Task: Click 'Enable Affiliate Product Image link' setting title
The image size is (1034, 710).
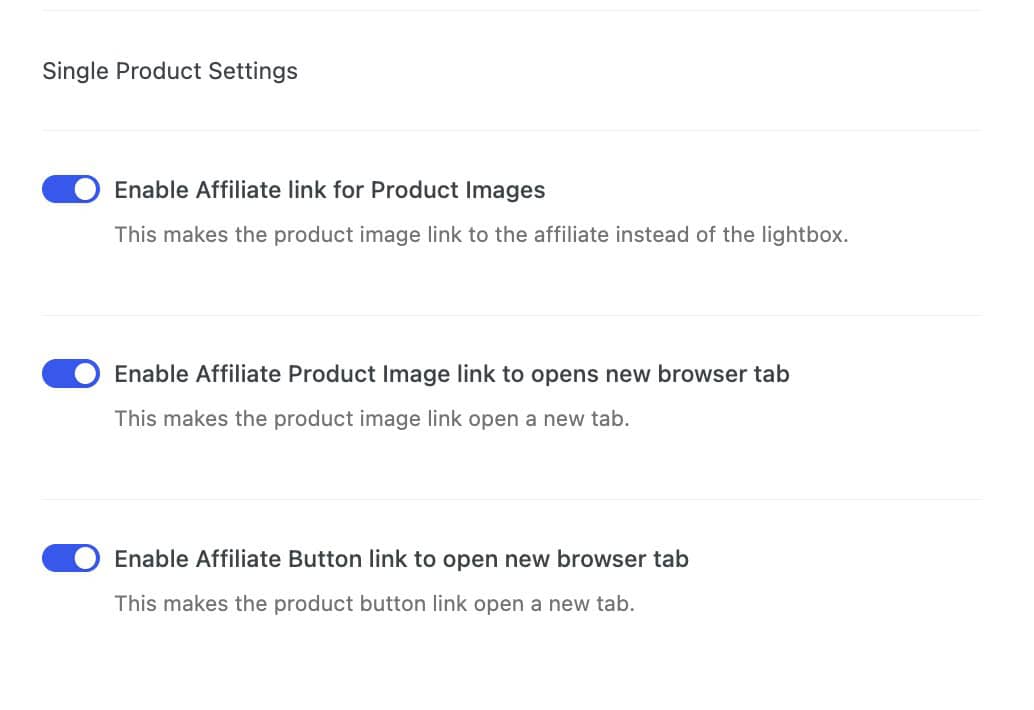Action: point(452,374)
